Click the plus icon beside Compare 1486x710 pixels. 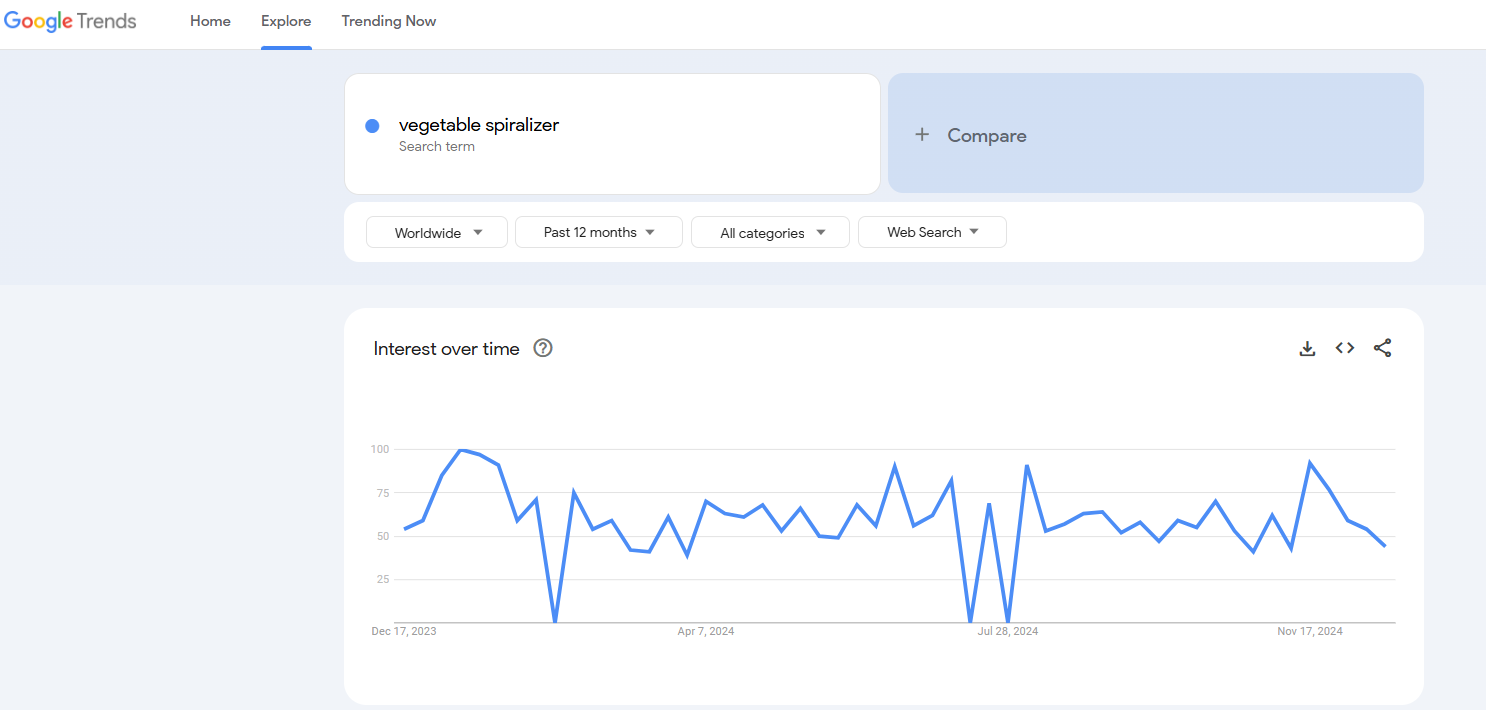pyautogui.click(x=922, y=135)
